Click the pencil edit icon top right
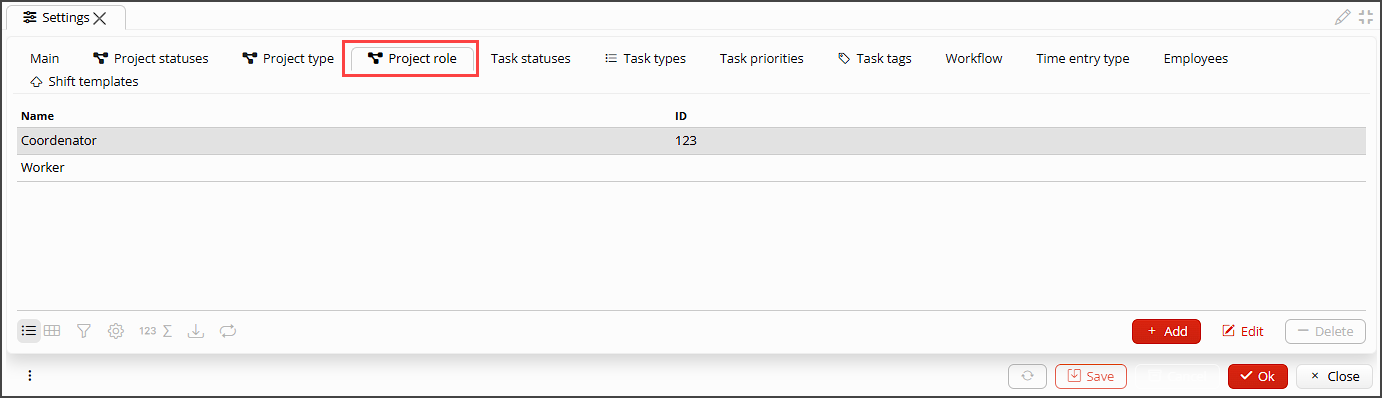The height and width of the screenshot is (398, 1382). click(x=1343, y=17)
